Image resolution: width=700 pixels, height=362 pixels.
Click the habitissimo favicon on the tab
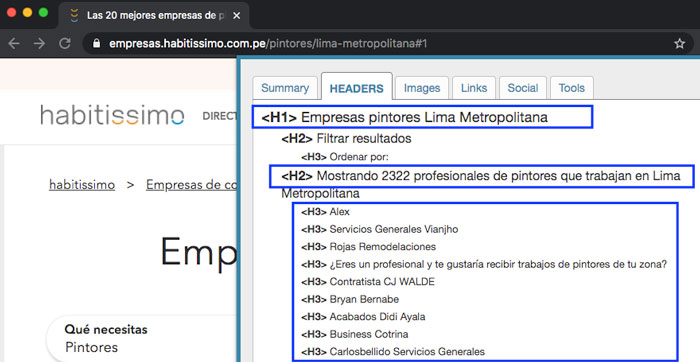point(75,16)
